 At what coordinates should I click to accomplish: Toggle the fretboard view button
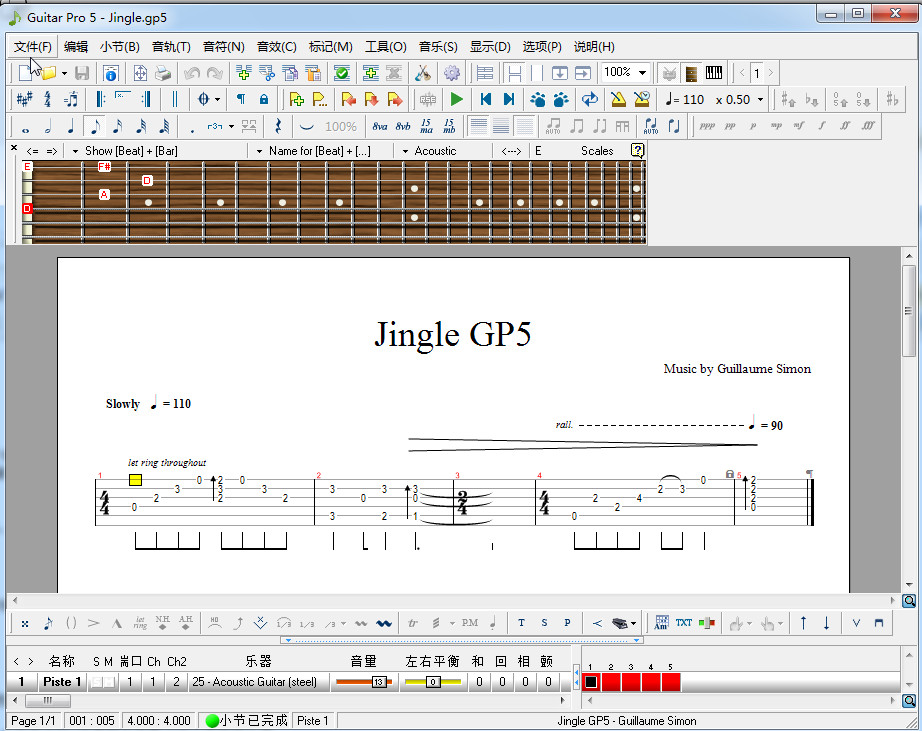[691, 73]
